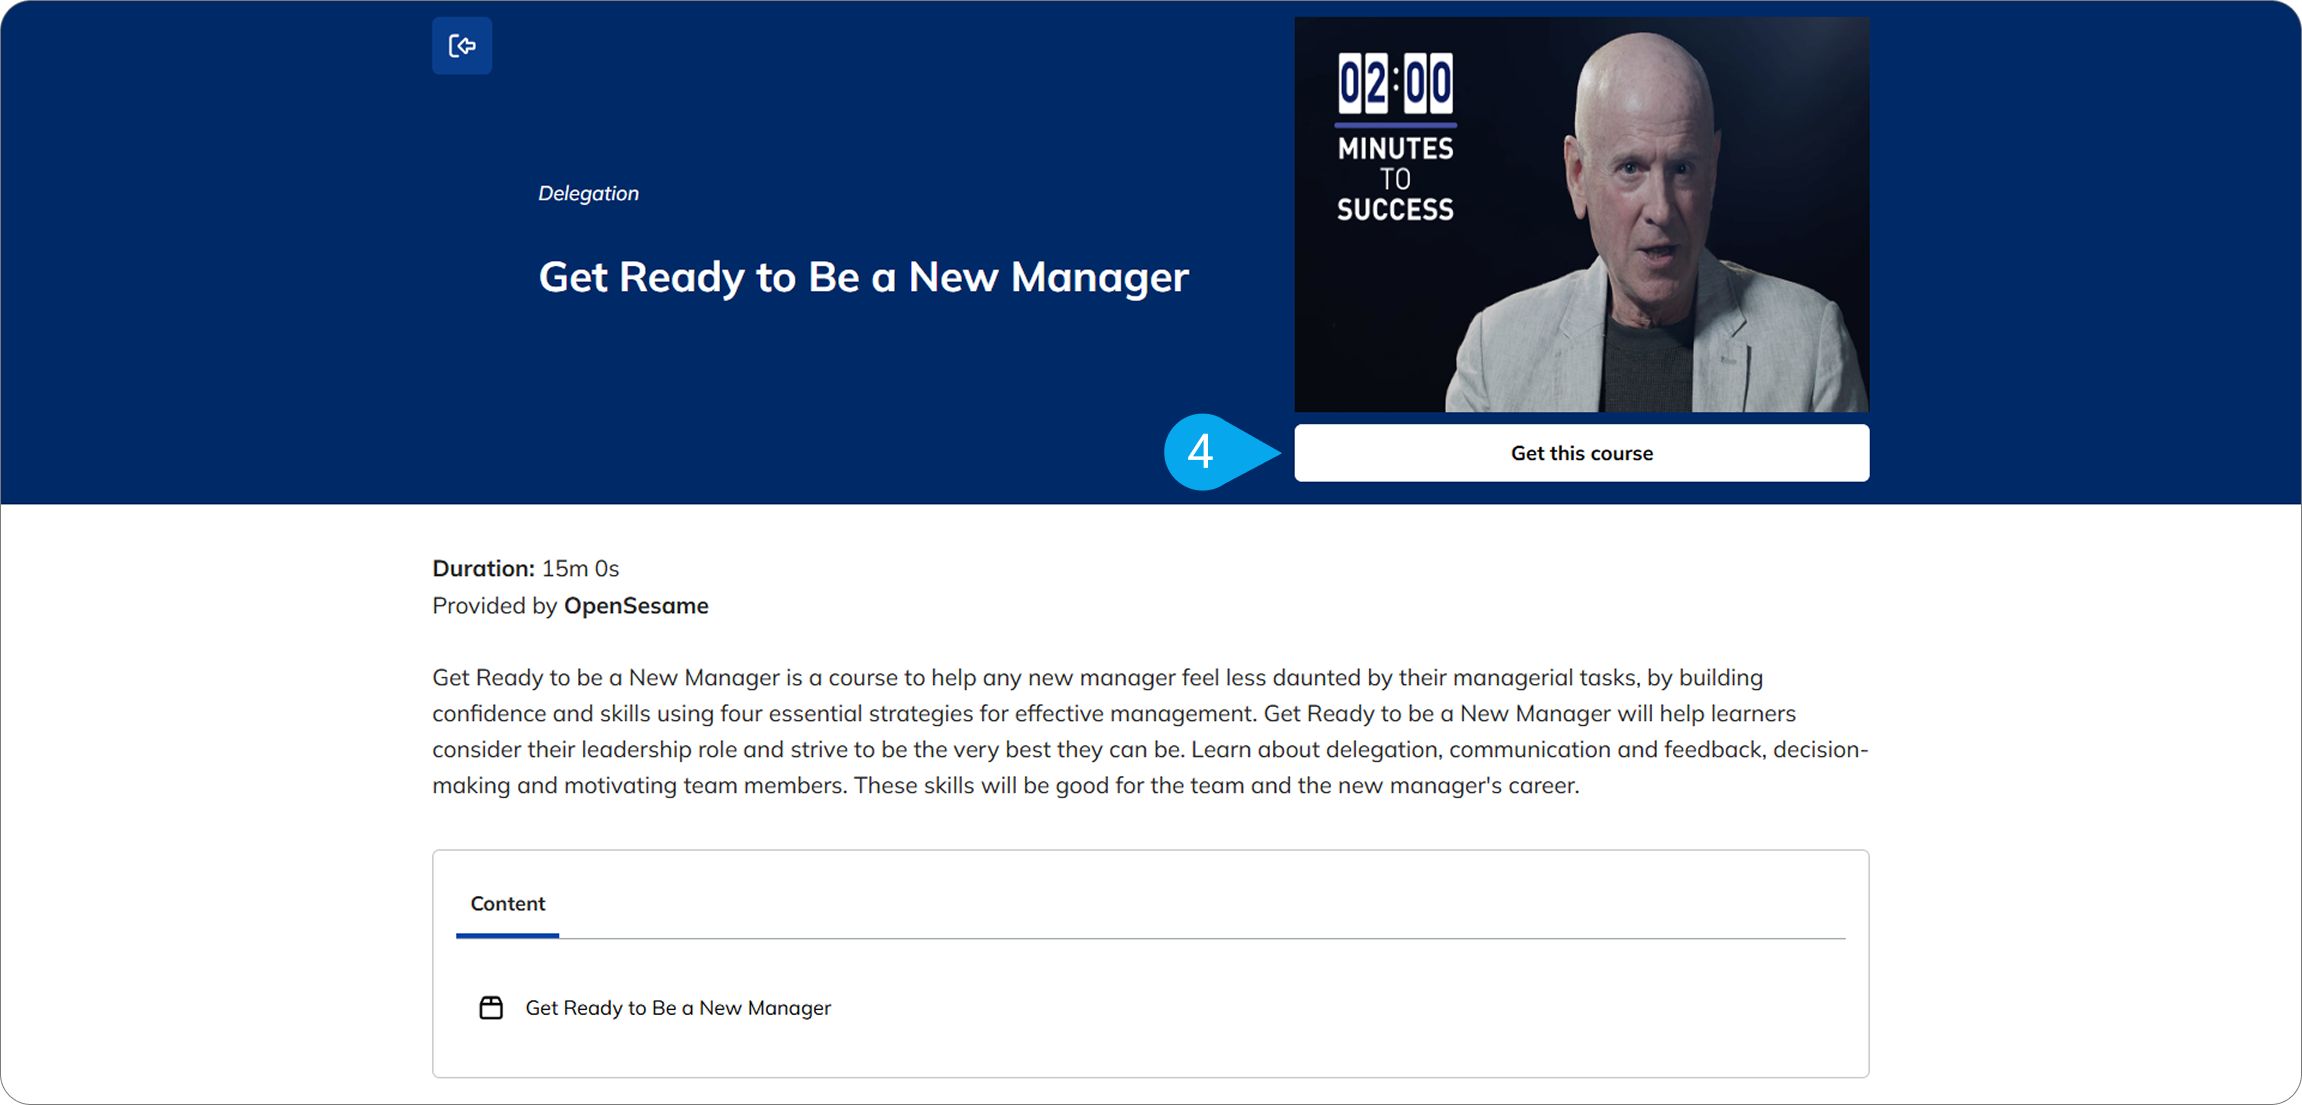Click the 02:00 timer in the thumbnail

click(1395, 84)
